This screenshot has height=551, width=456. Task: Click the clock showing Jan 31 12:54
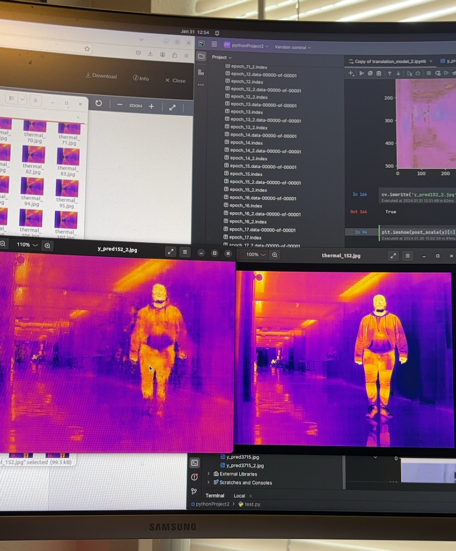[195, 32]
